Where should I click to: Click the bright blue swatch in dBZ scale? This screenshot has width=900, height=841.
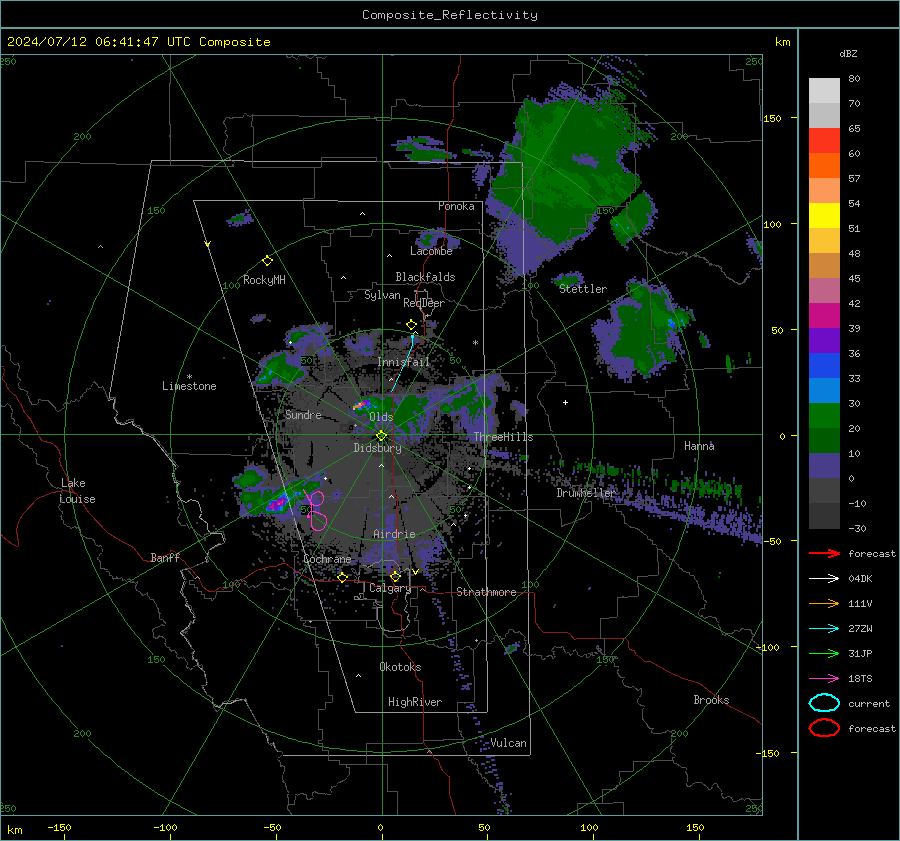click(824, 366)
